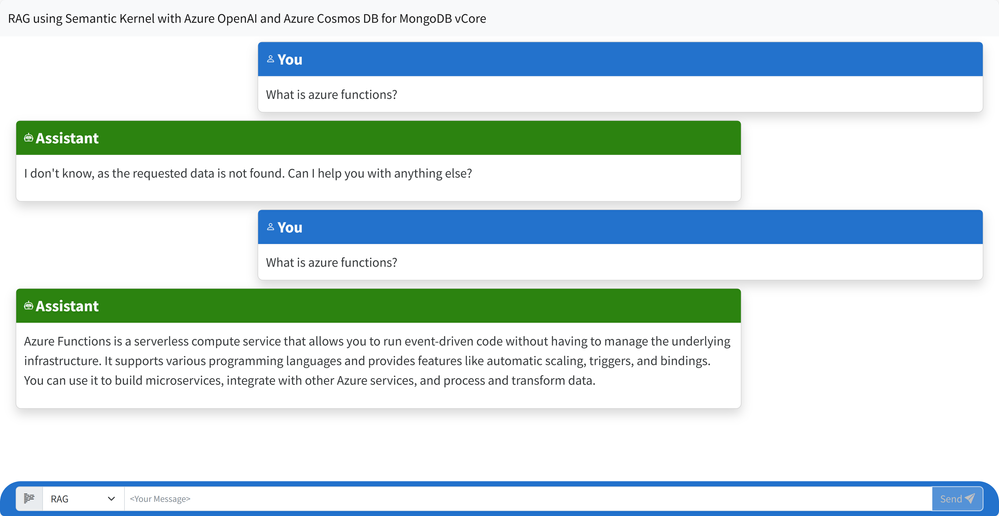Screen dimensions: 999x516
Task: Click the Send button
Action: (x=957, y=499)
